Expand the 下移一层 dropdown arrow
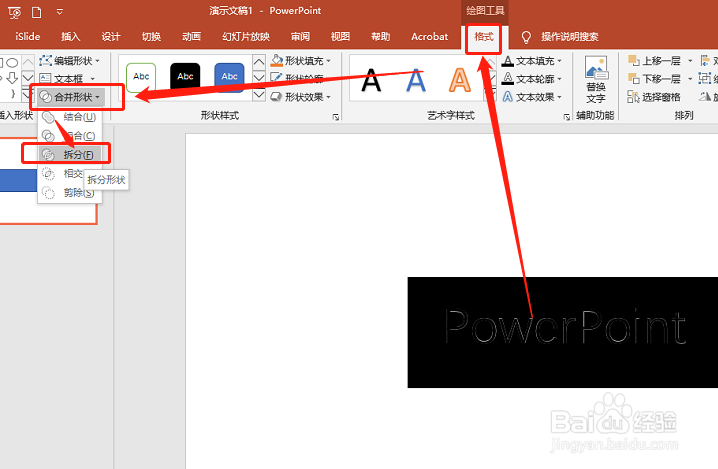The image size is (718, 469). [690, 79]
